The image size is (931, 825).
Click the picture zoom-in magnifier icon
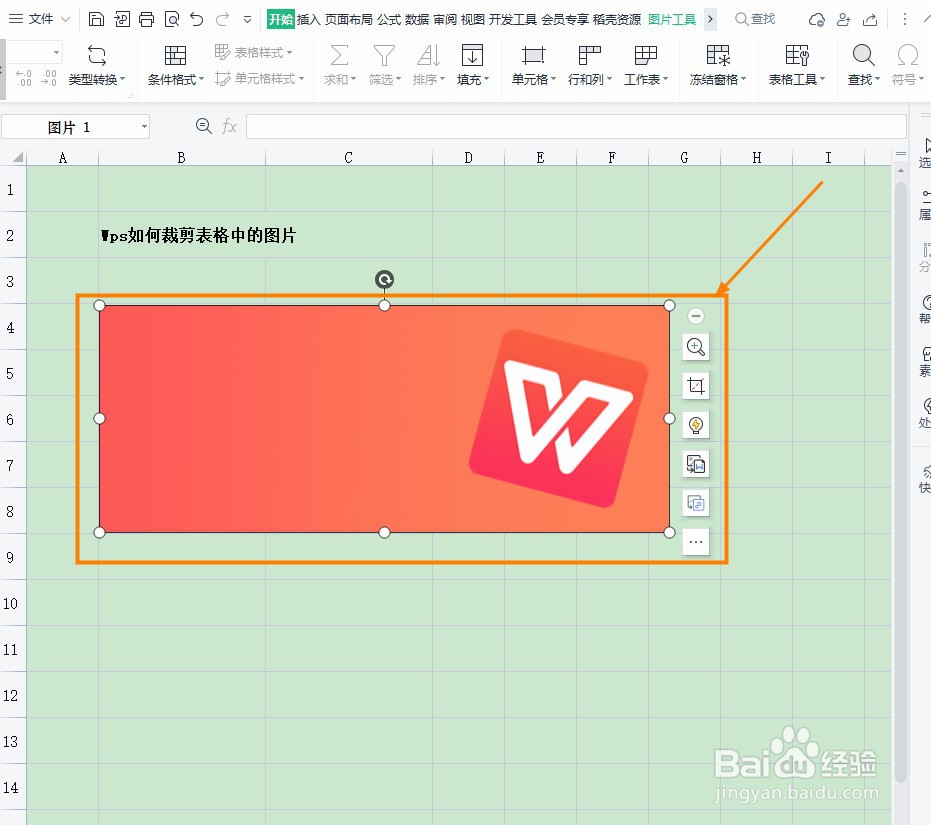696,347
